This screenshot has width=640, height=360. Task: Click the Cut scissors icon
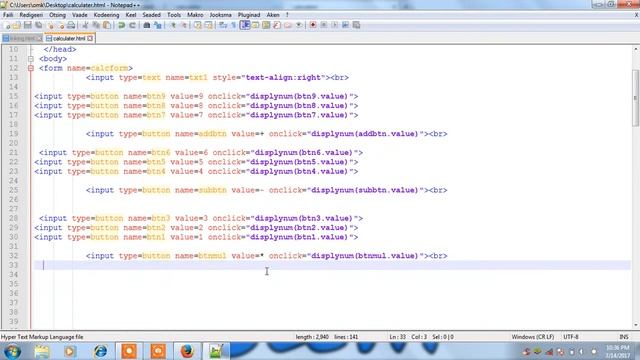coord(85,25)
